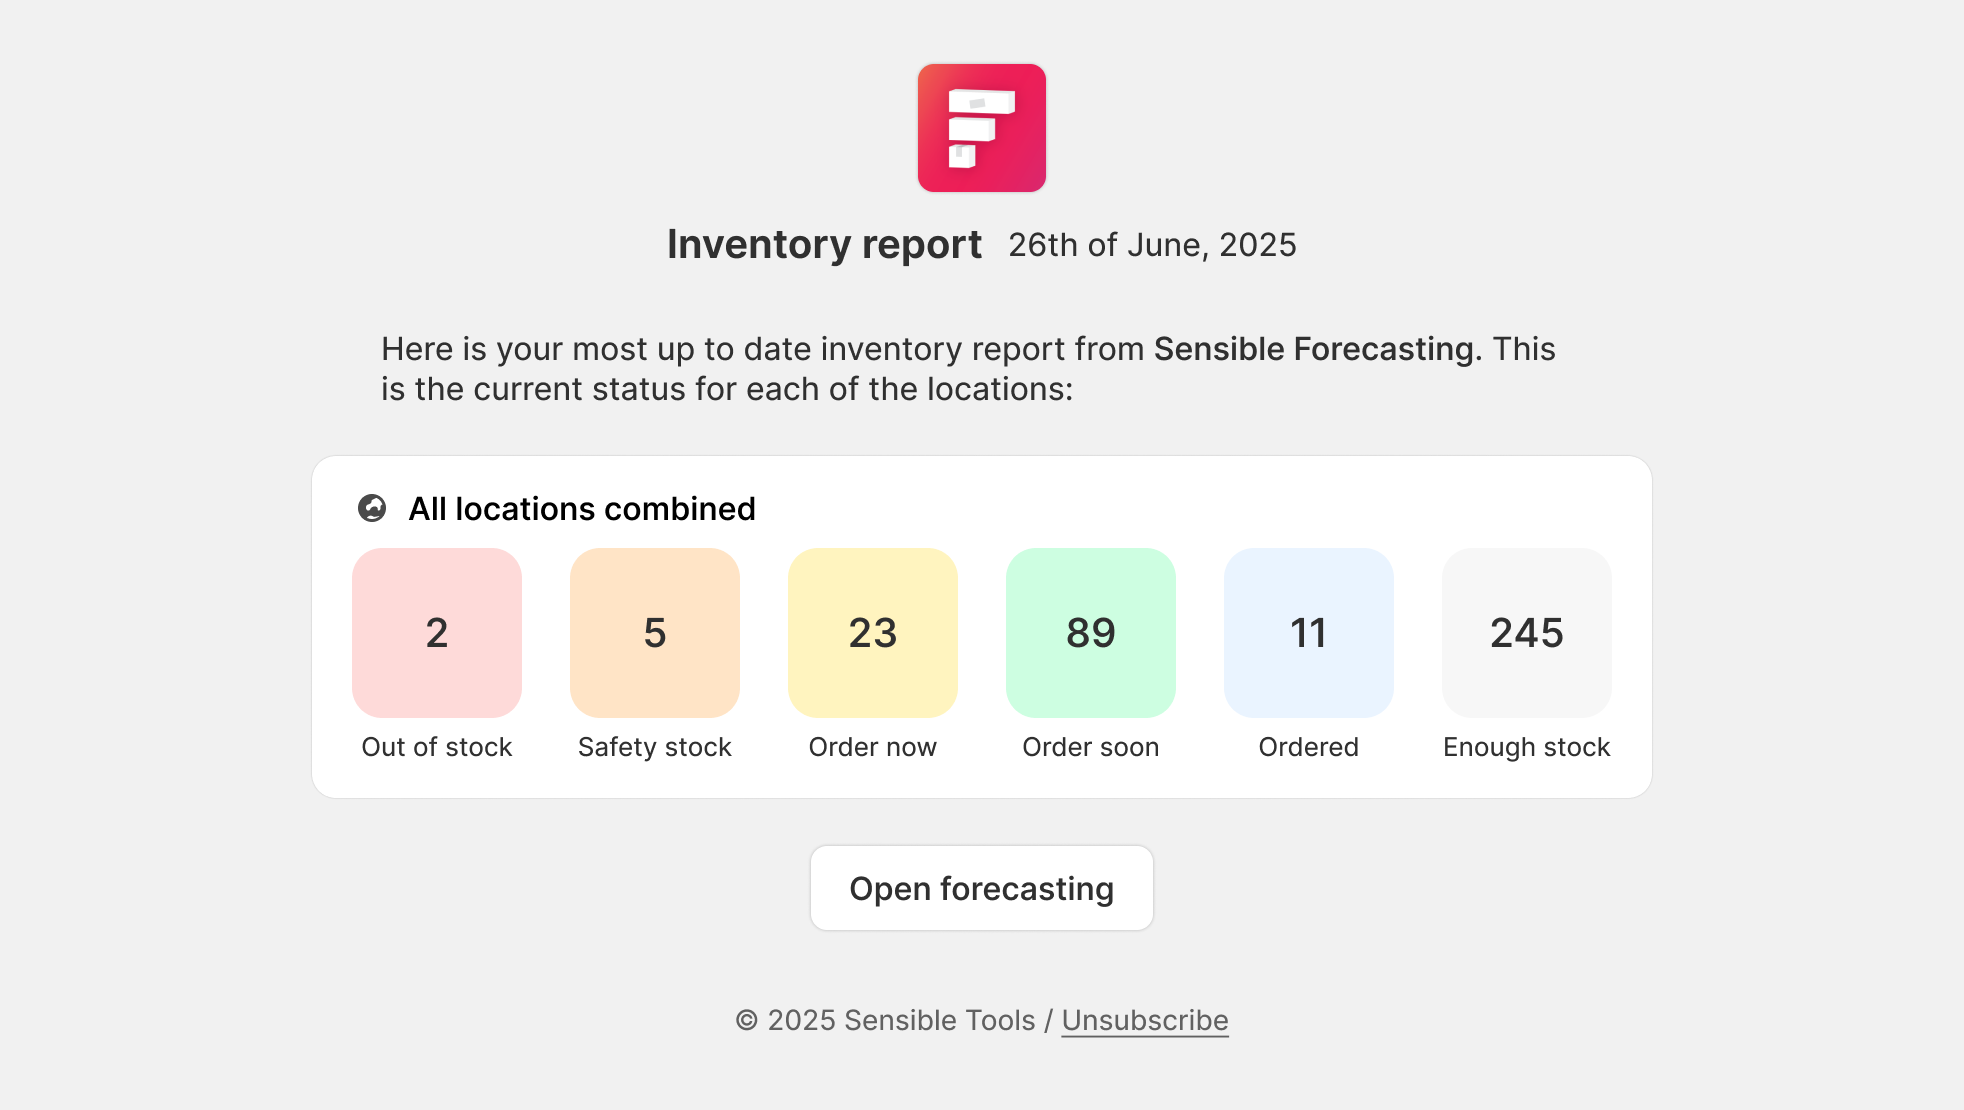
Task: Open forecasting via the button
Action: click(x=982, y=888)
